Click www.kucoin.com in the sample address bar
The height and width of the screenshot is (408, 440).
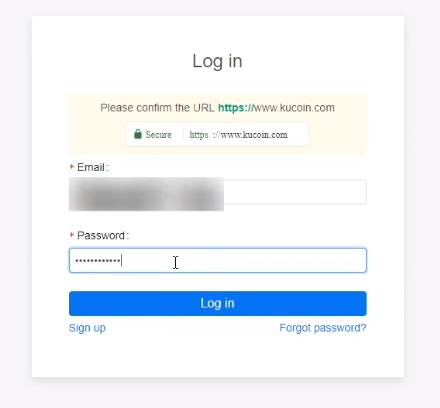[x=254, y=135]
